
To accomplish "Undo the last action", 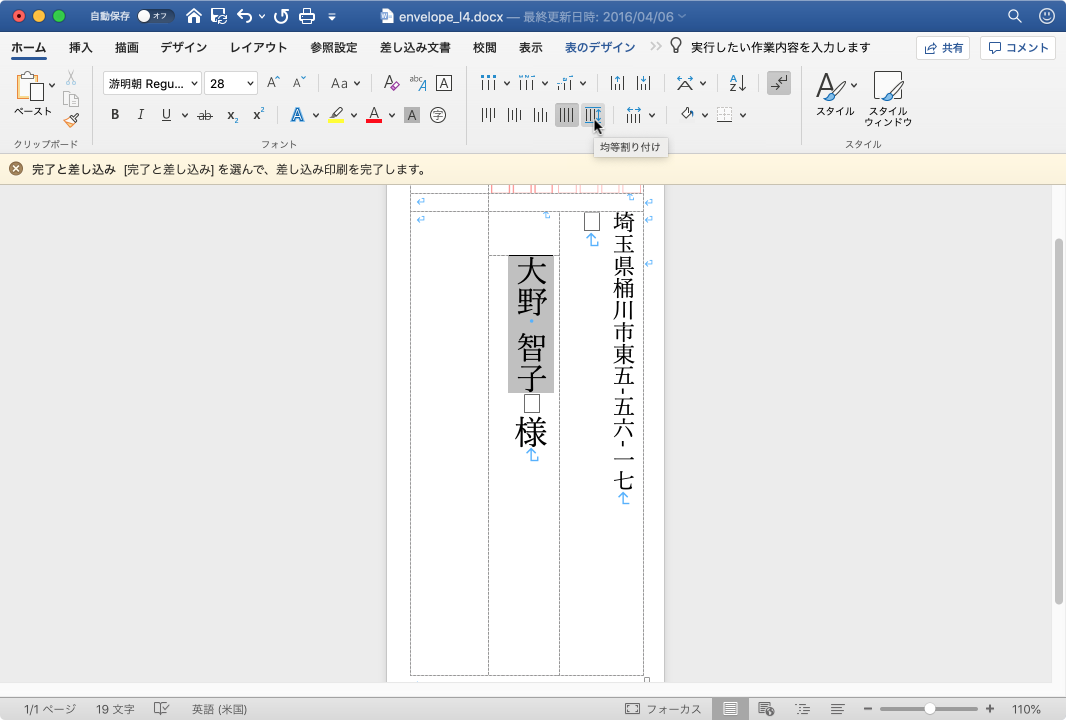I will pyautogui.click(x=245, y=16).
